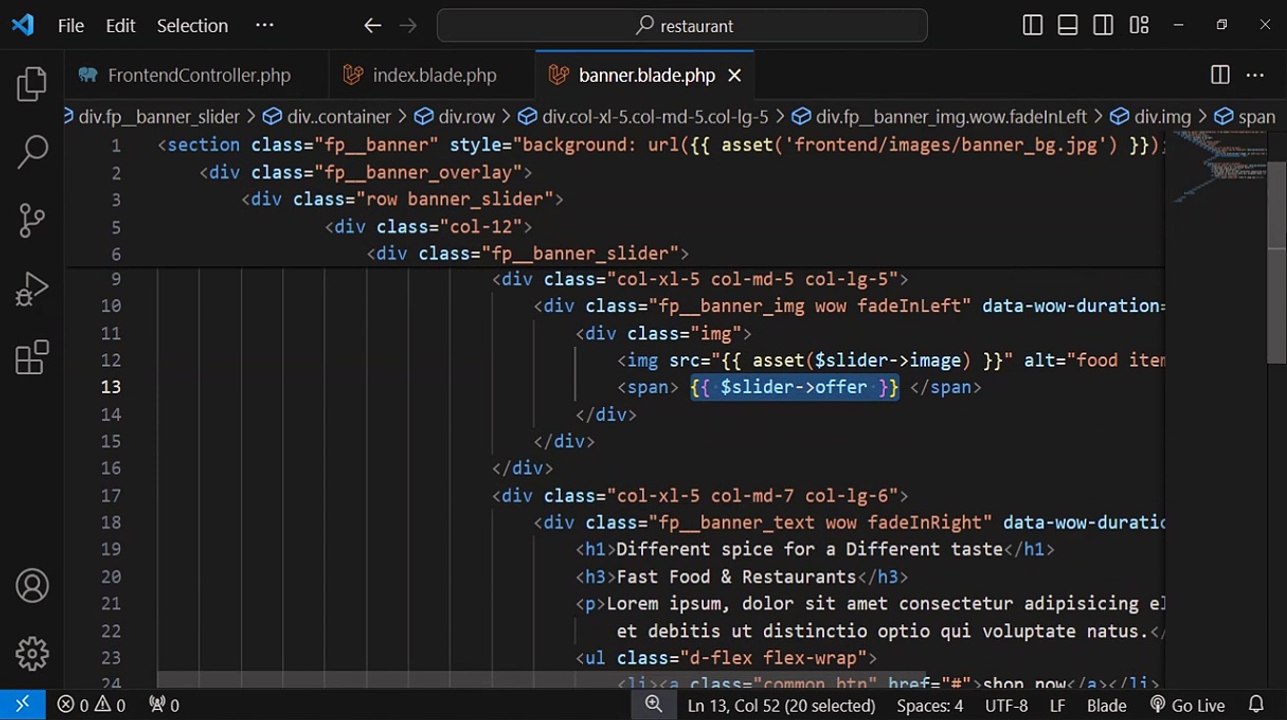Viewport: 1287px width, 720px height.
Task: Click the VS Code logo icon
Action: click(x=23, y=25)
